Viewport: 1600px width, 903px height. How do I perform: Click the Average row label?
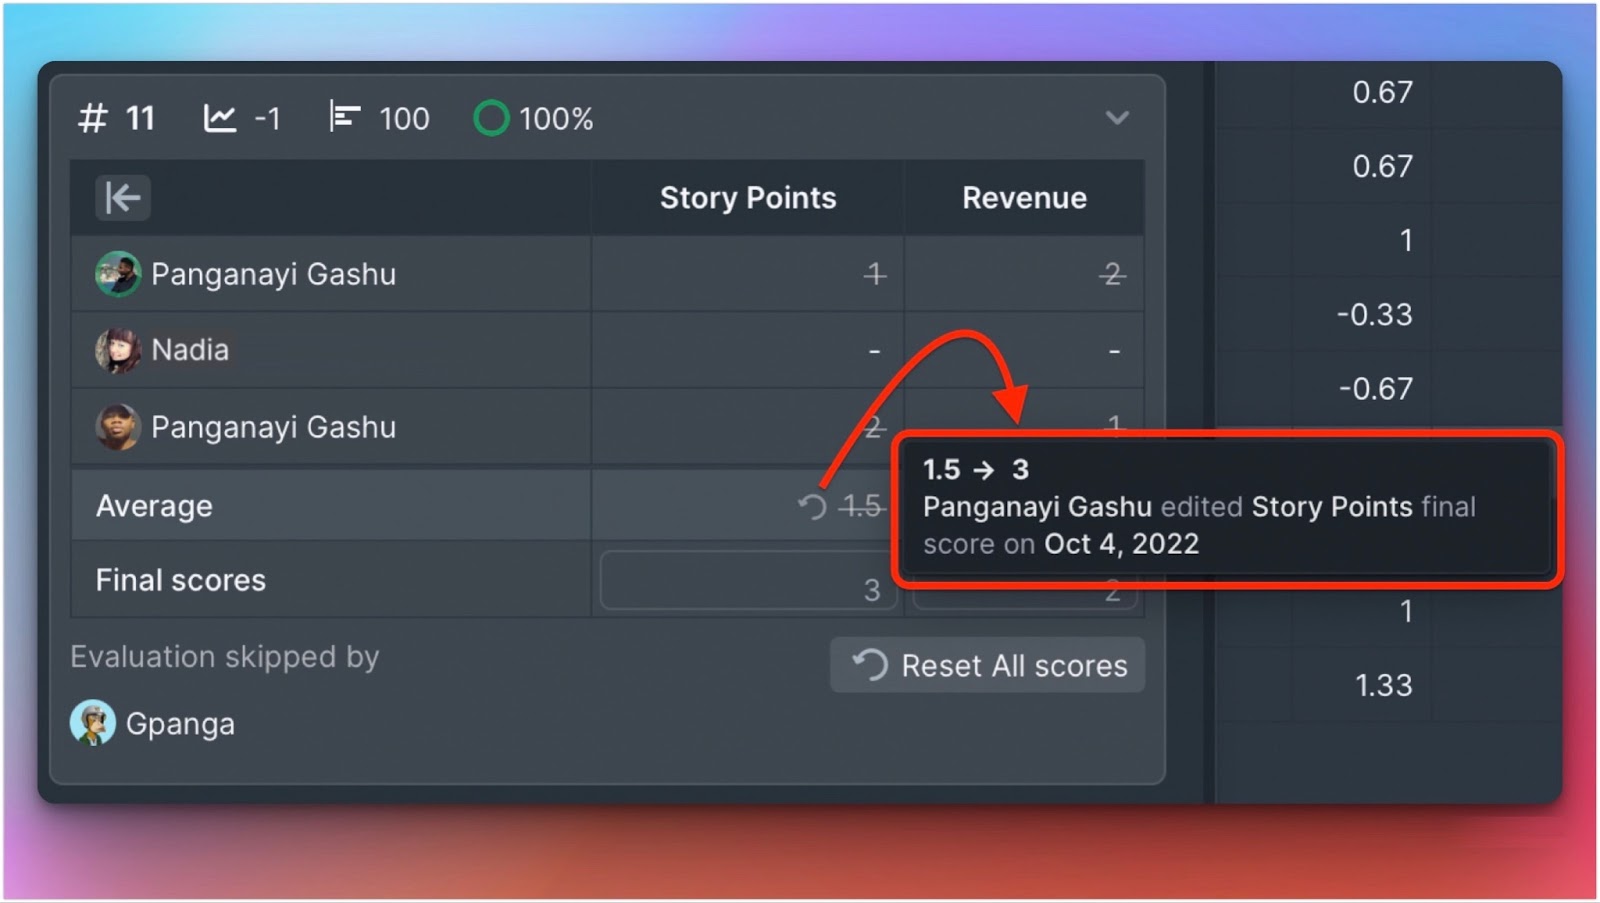[154, 506]
